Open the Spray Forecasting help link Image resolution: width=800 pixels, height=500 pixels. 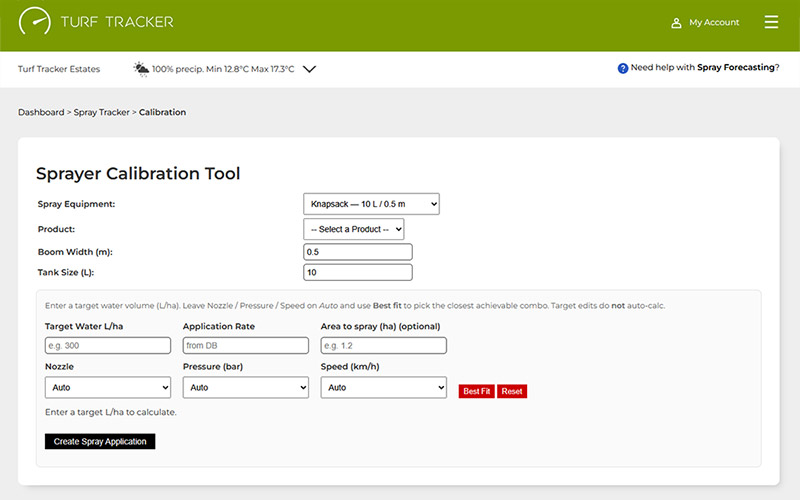pos(735,68)
